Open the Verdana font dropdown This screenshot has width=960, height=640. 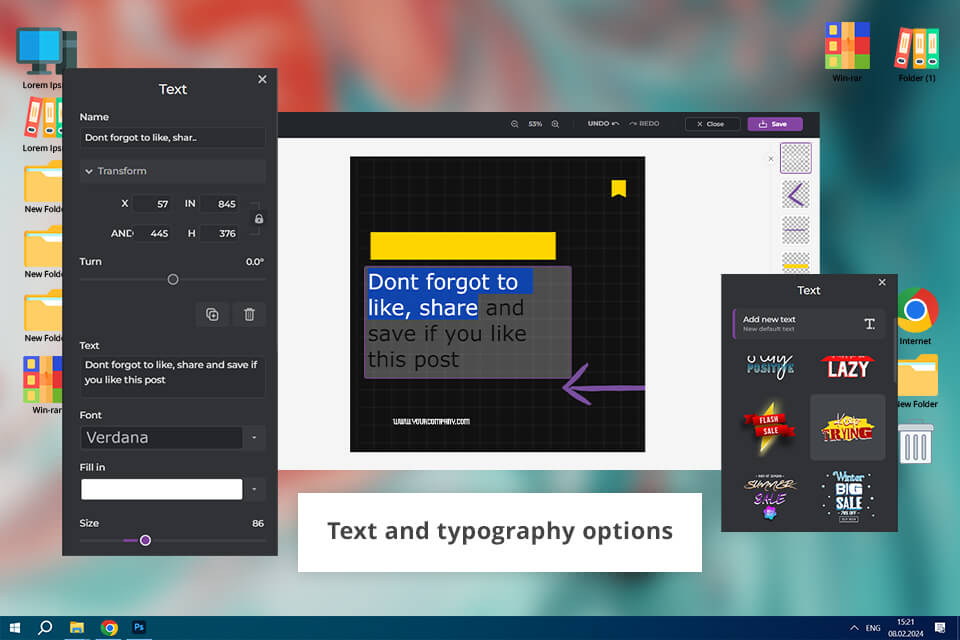click(x=254, y=437)
